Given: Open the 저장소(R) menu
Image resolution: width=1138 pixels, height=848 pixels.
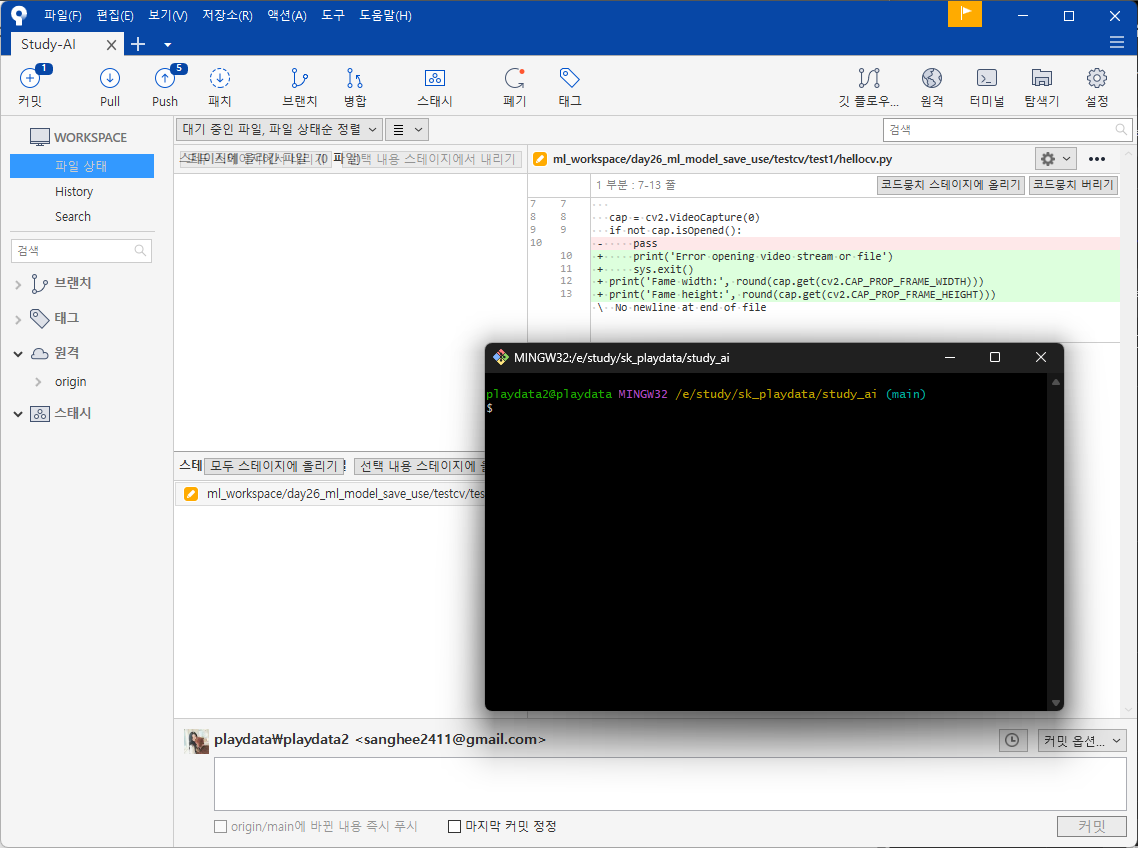Looking at the screenshot, I should tap(227, 15).
